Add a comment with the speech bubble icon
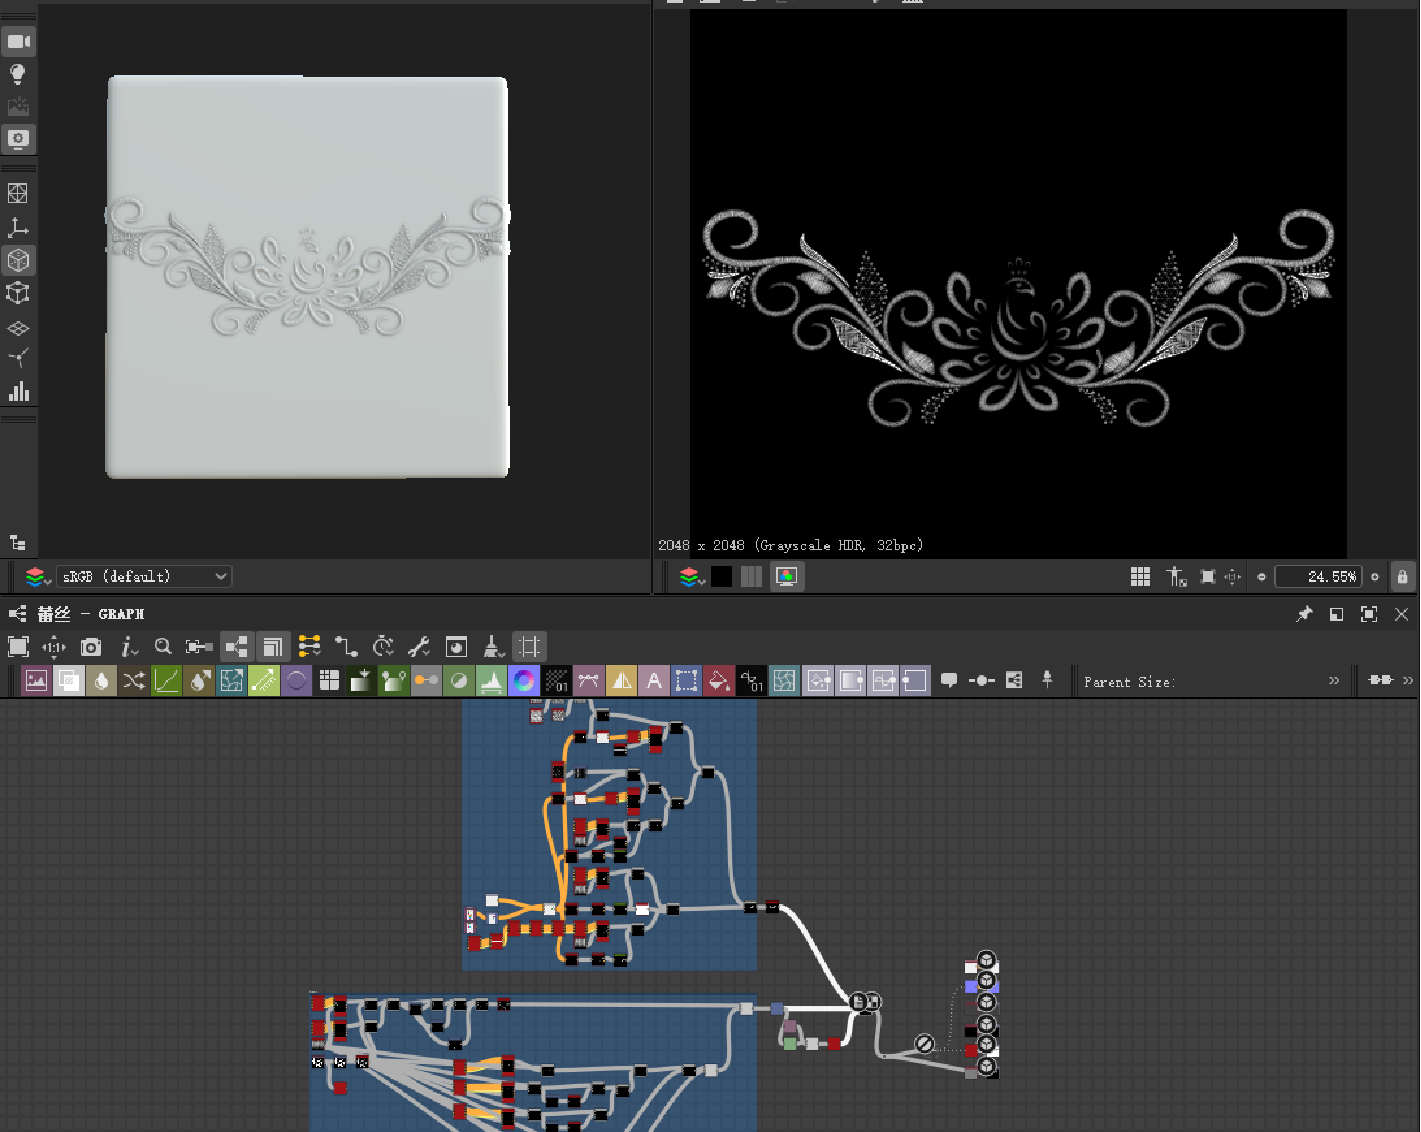 (x=949, y=681)
